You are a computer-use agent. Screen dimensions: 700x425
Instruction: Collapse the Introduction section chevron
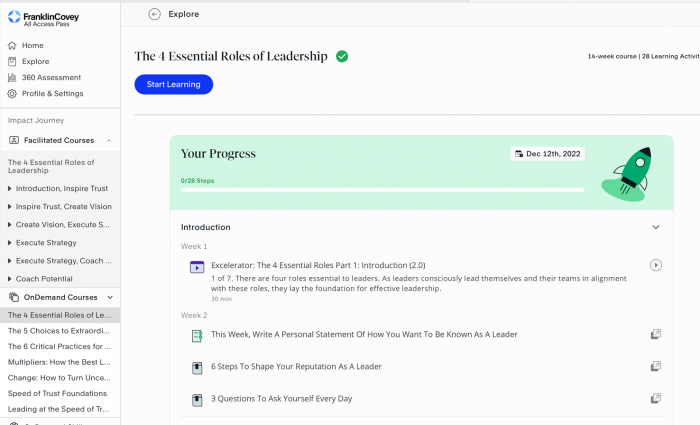[655, 227]
